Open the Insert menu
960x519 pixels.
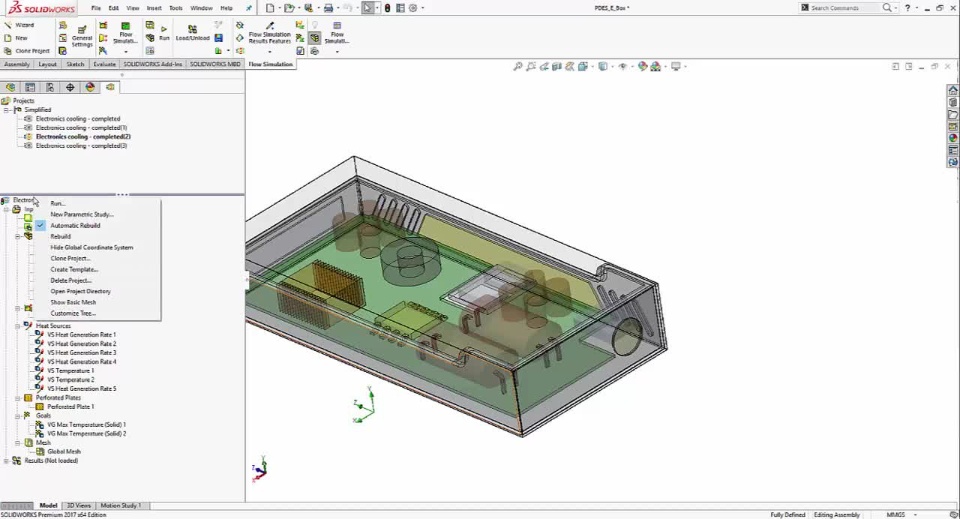point(154,8)
